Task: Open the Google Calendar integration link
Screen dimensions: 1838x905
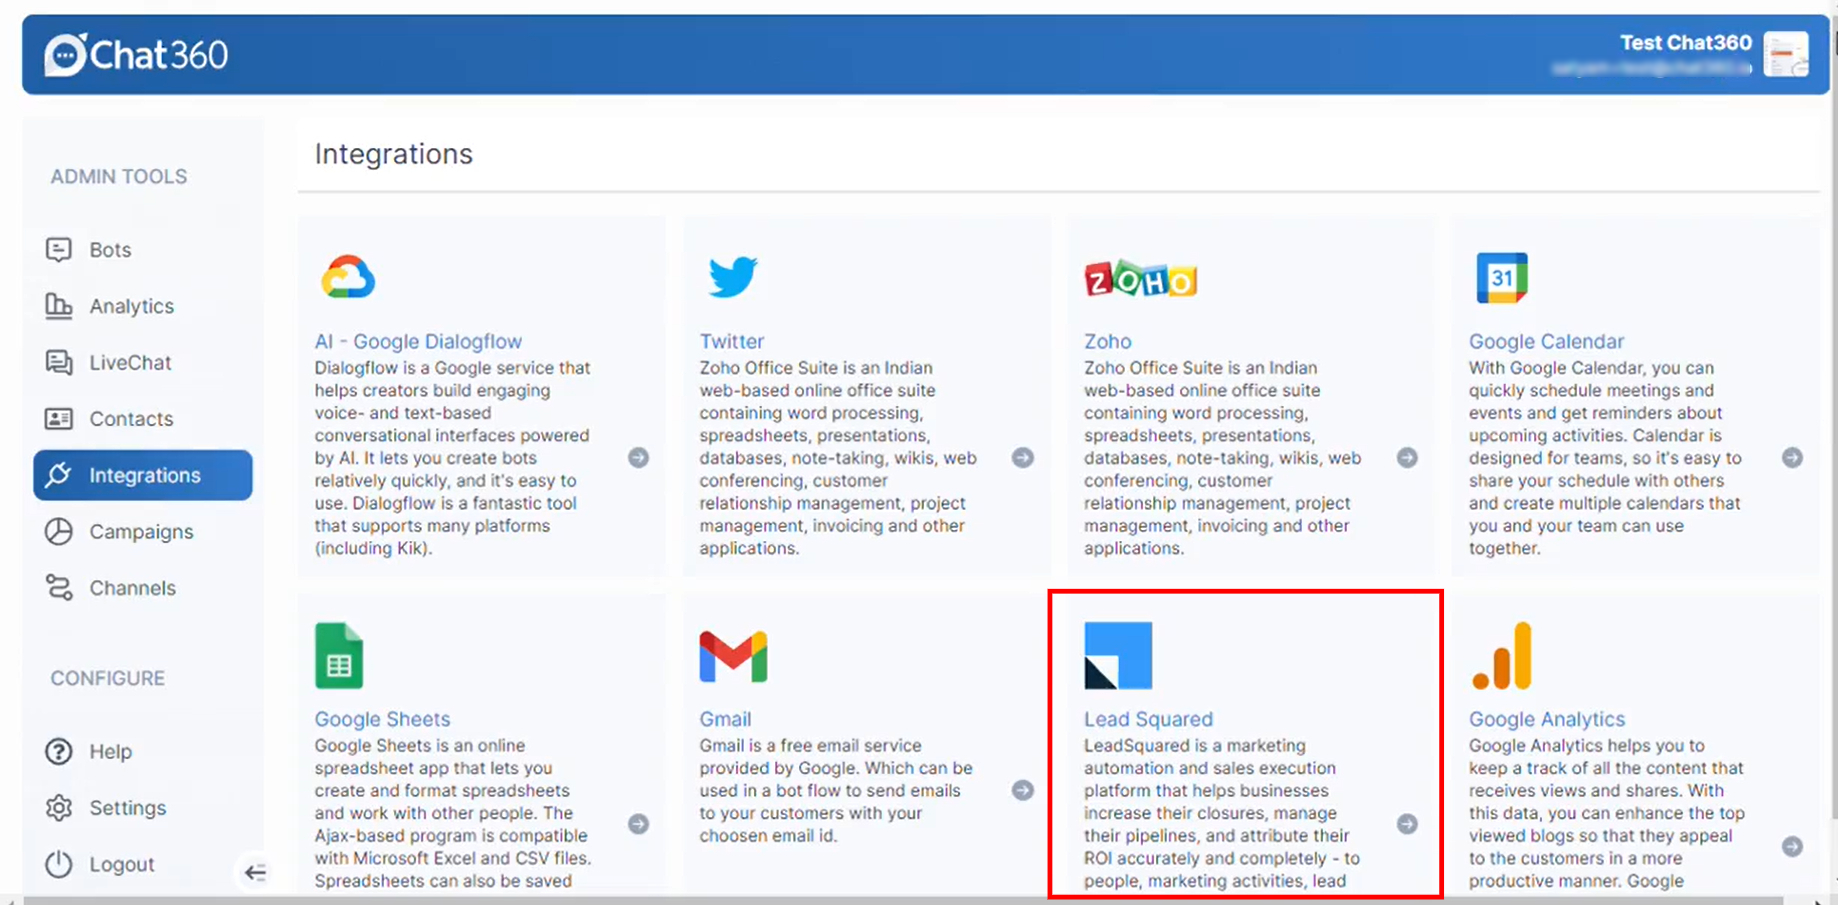Action: (x=1546, y=341)
